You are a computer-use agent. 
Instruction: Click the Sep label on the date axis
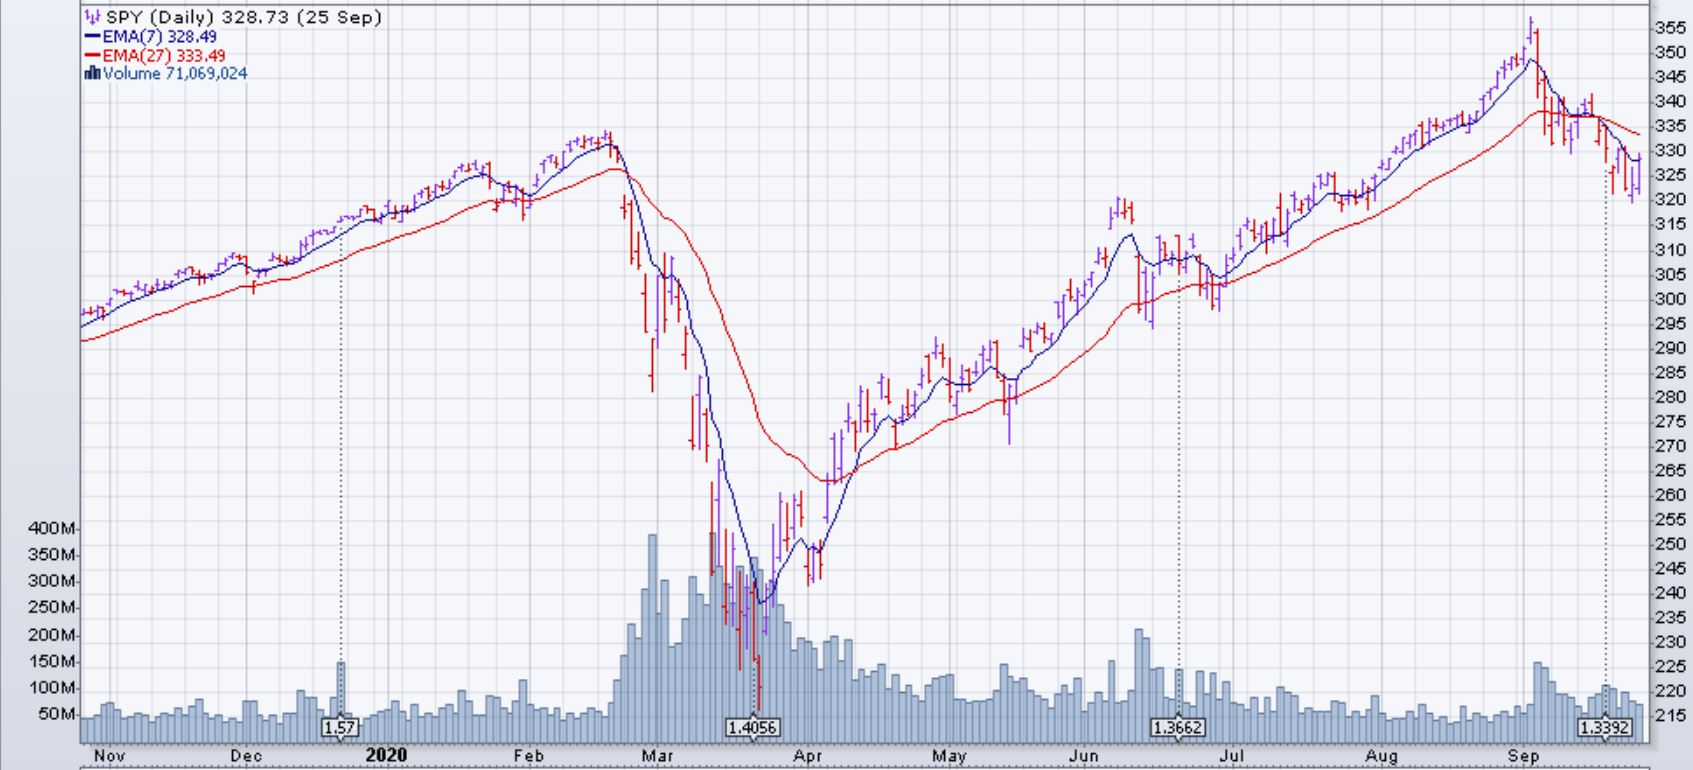[1523, 756]
